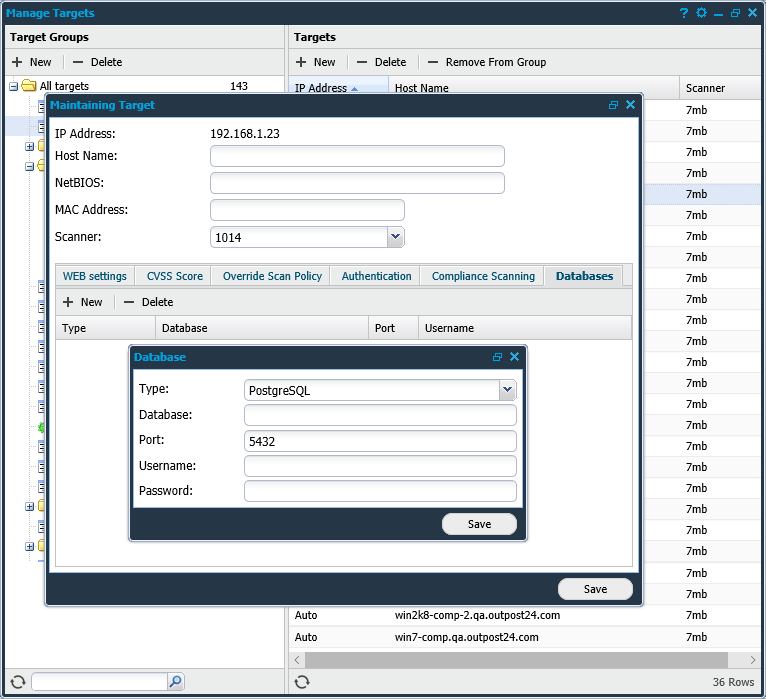Restore the Database dialog window
The image size is (767, 699).
pos(497,357)
